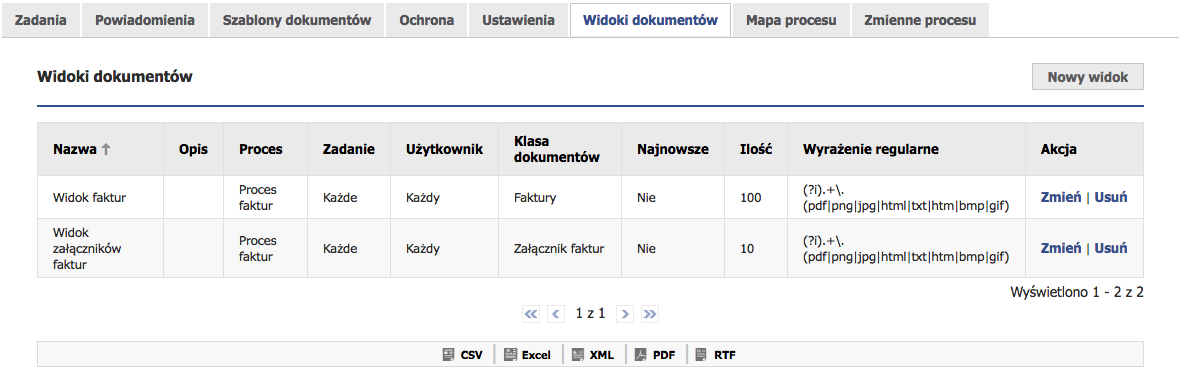Viewport: 1188px width, 377px height.
Task: Click Usuń for Widok faktur row
Action: click(1111, 198)
